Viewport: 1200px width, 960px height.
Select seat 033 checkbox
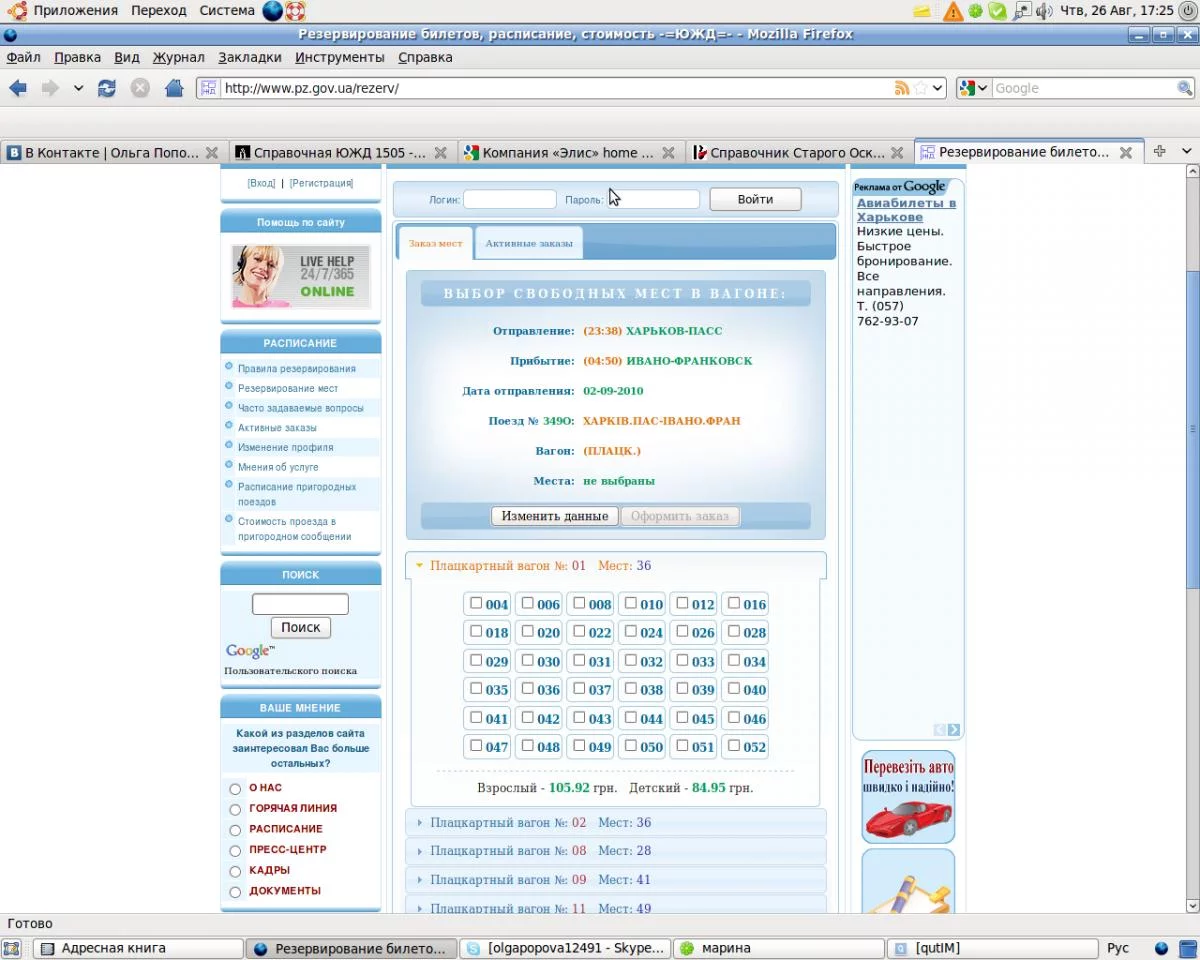coord(682,660)
